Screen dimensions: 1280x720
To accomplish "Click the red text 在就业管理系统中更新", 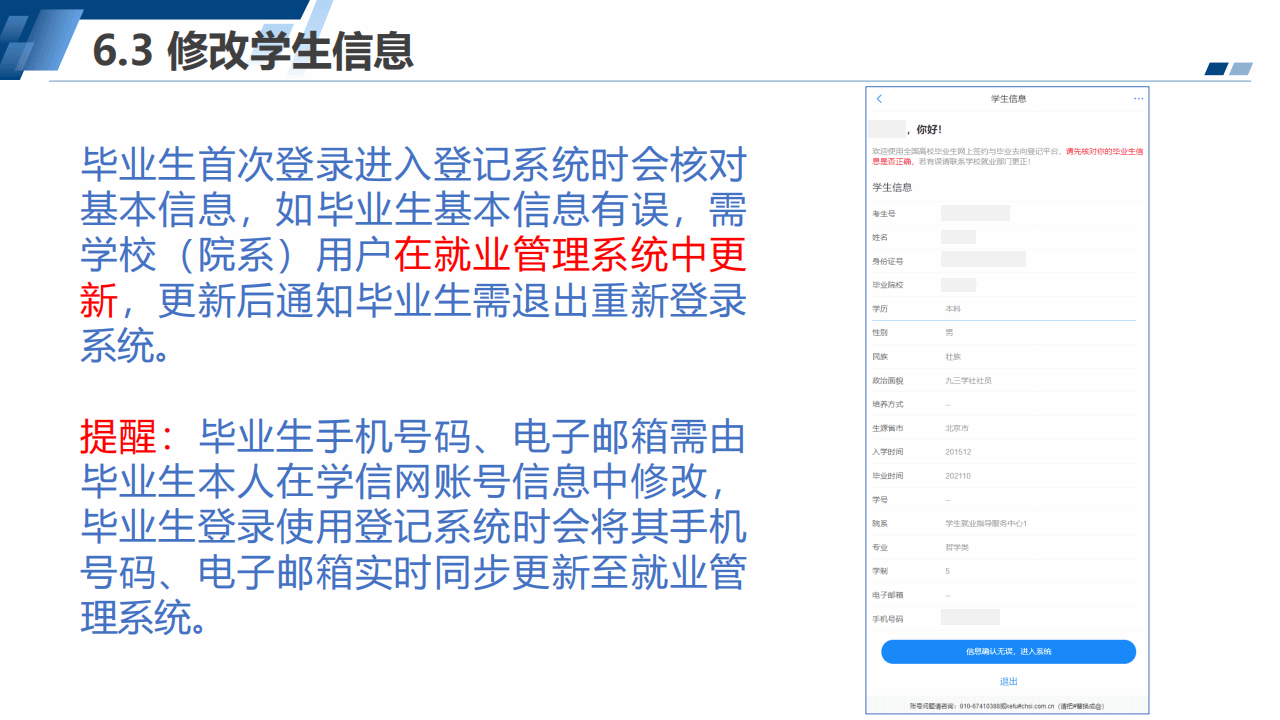I will pyautogui.click(x=570, y=257).
